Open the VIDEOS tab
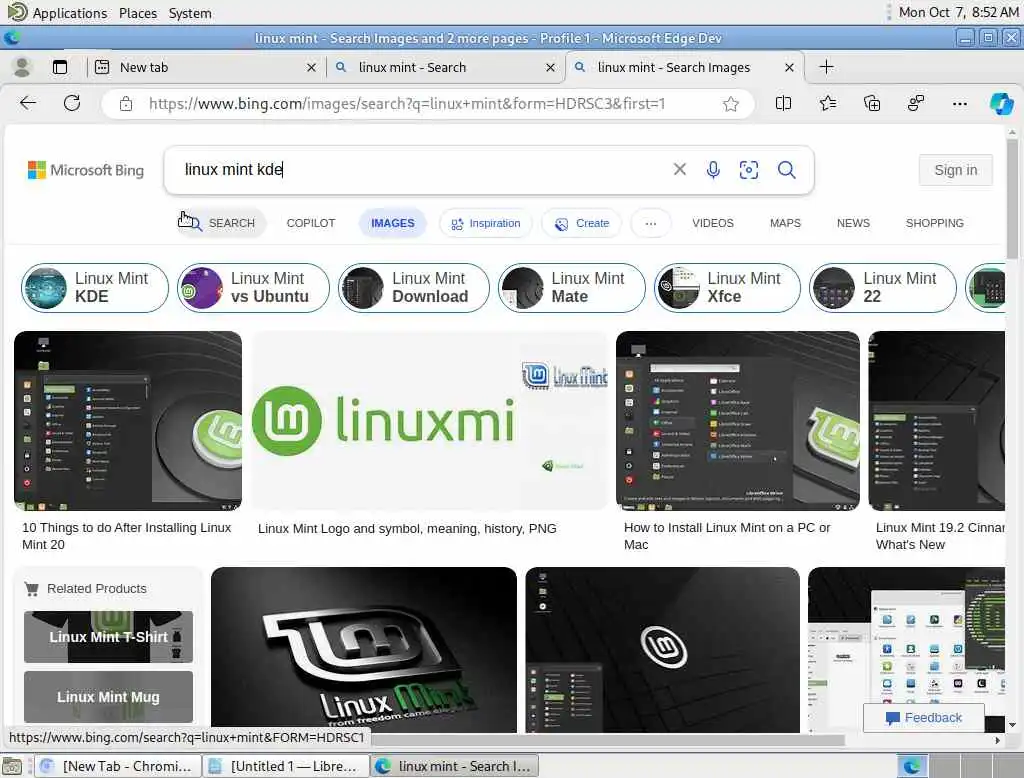 (x=712, y=223)
